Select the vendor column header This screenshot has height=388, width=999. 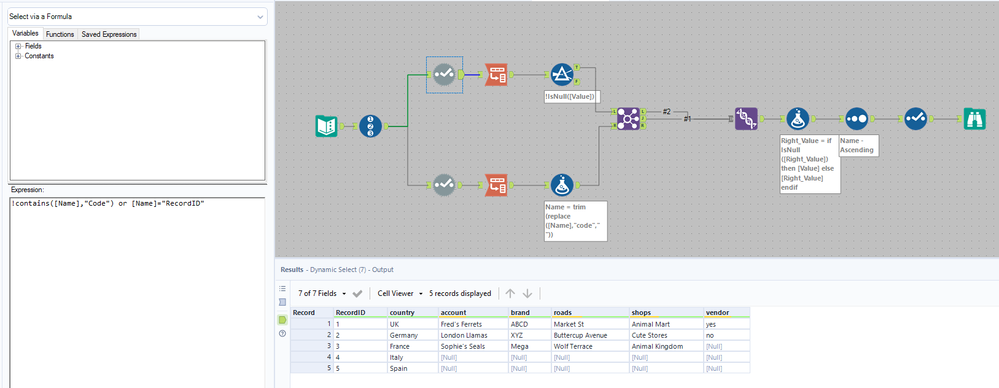point(727,313)
